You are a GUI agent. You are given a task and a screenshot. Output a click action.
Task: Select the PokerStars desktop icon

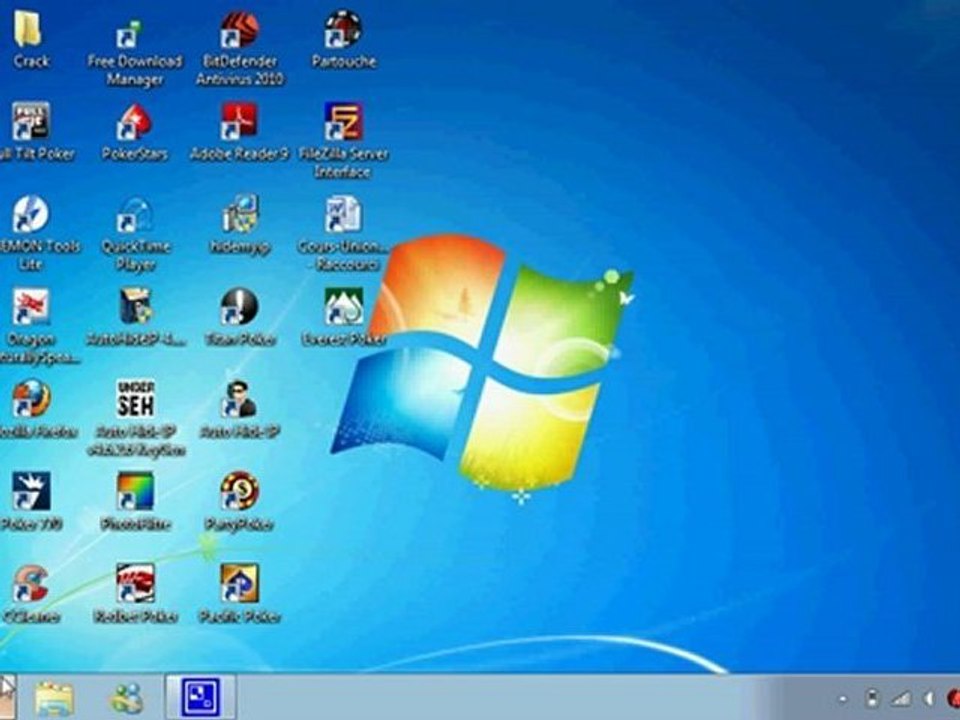pyautogui.click(x=134, y=121)
